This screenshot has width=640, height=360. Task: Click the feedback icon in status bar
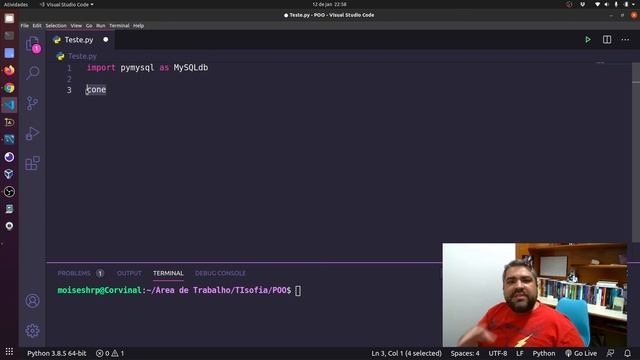(610, 353)
